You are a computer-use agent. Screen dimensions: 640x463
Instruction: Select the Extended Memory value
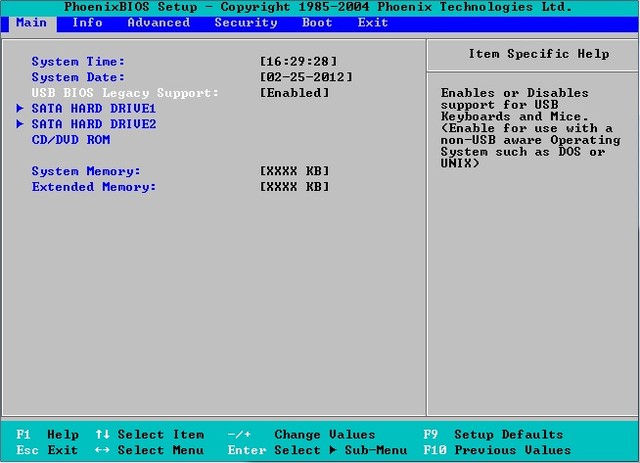294,187
